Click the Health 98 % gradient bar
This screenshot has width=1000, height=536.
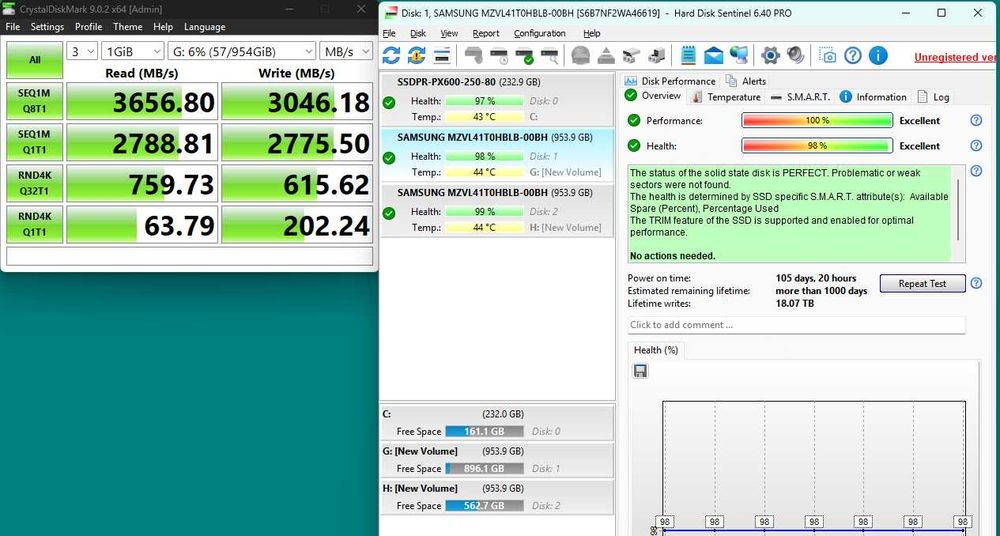click(x=817, y=145)
